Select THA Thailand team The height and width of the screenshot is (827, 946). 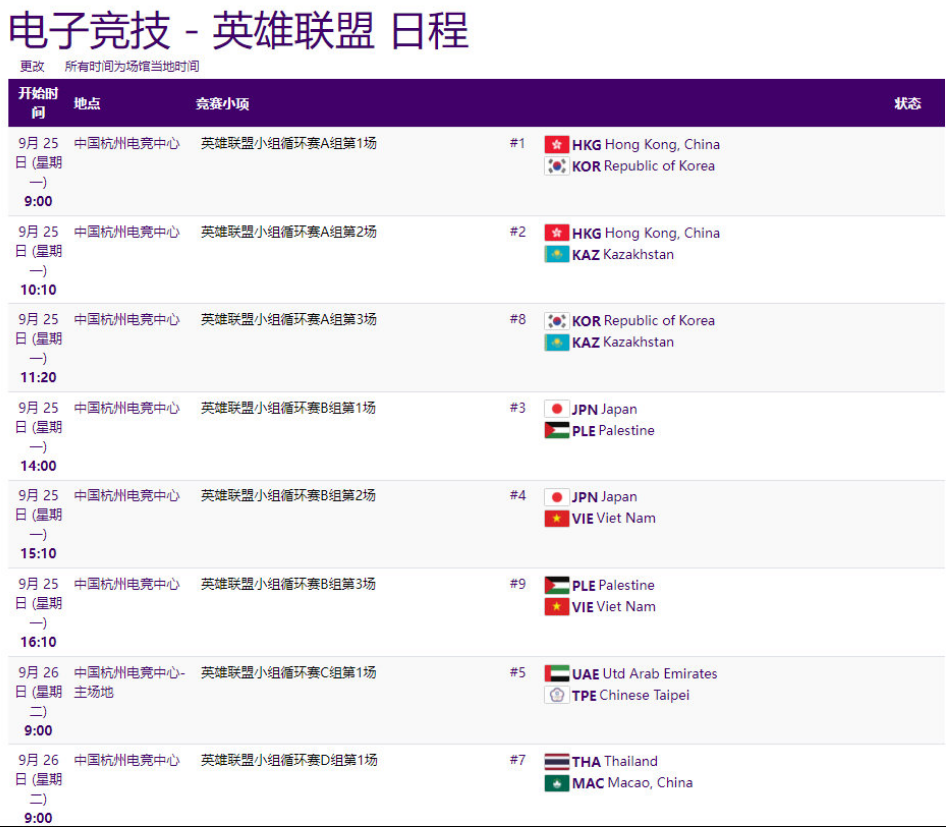pos(615,762)
